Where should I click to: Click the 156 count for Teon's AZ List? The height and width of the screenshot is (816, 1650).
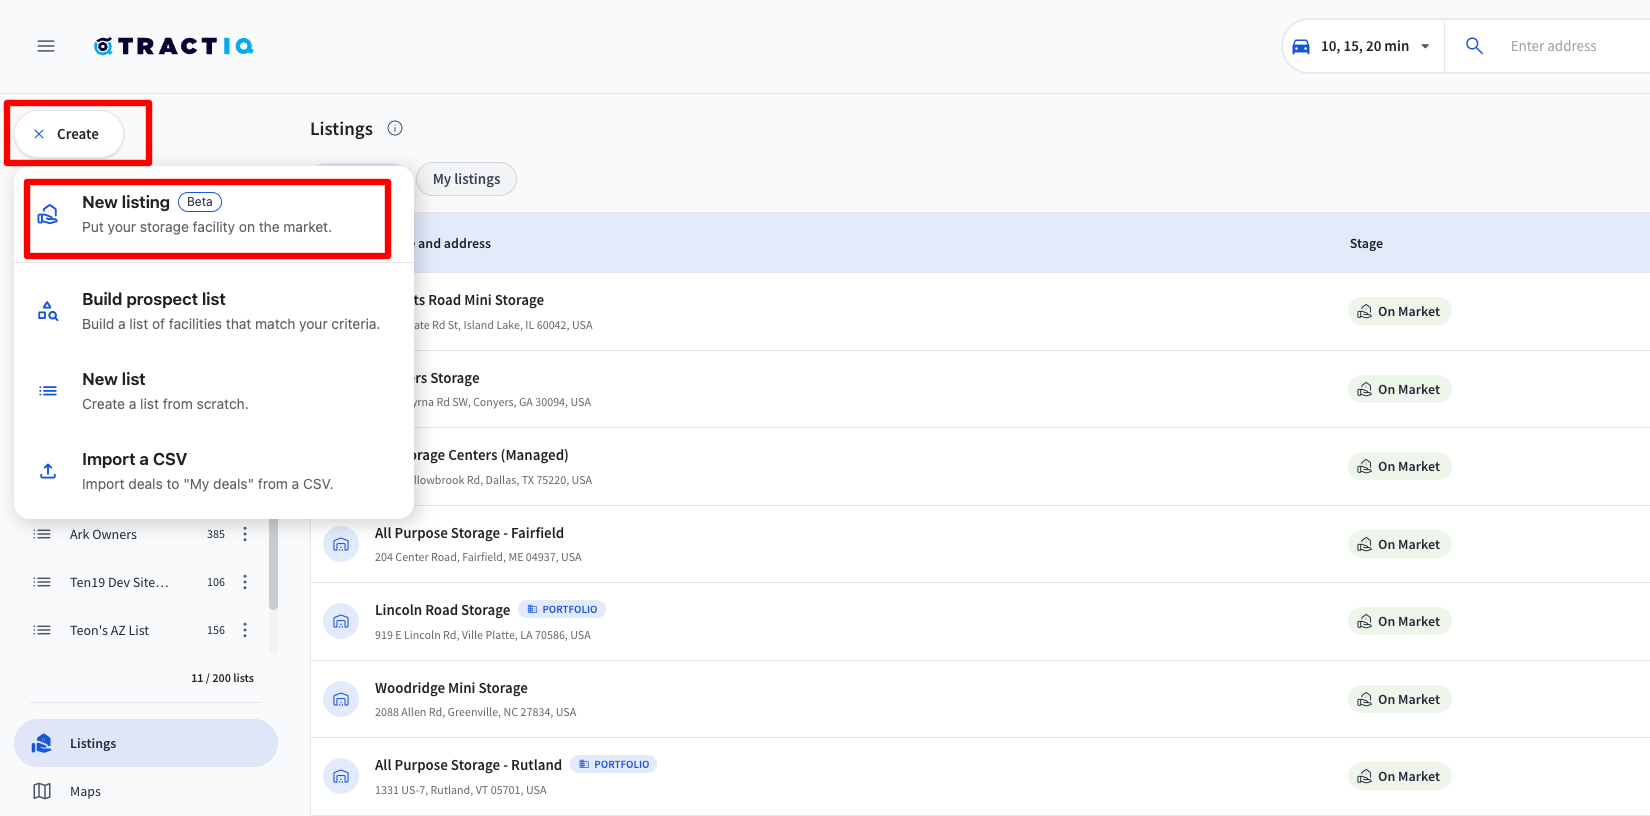click(216, 630)
